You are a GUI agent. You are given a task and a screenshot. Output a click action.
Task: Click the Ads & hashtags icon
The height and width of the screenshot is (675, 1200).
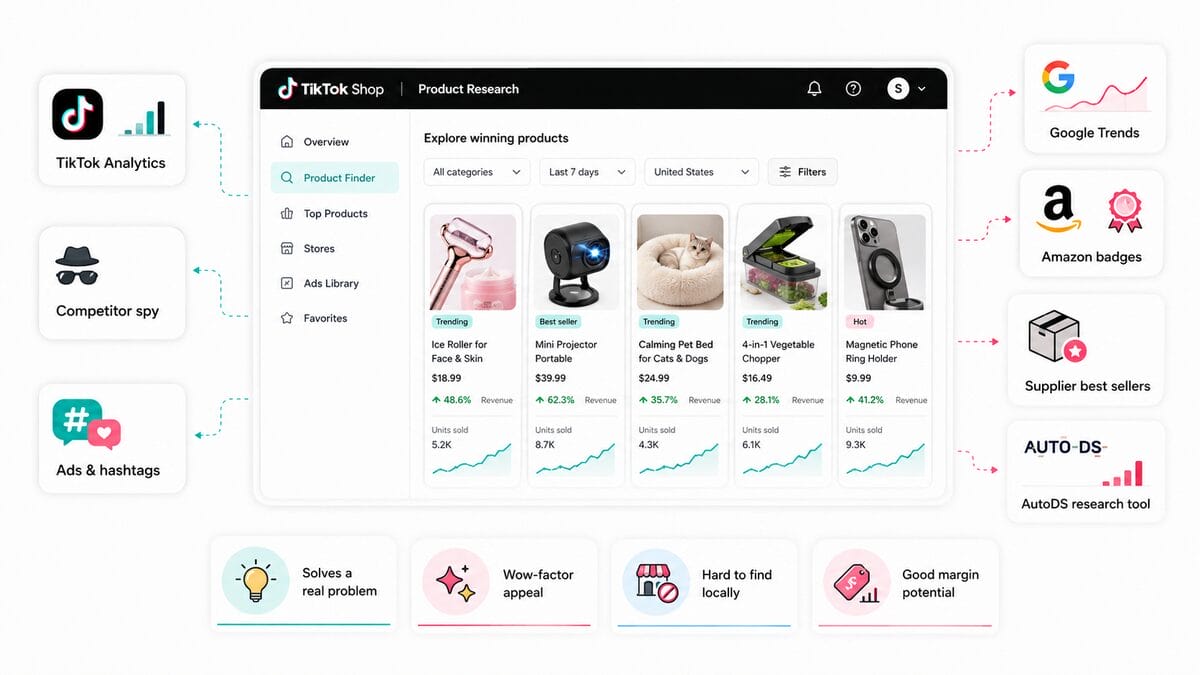point(86,424)
